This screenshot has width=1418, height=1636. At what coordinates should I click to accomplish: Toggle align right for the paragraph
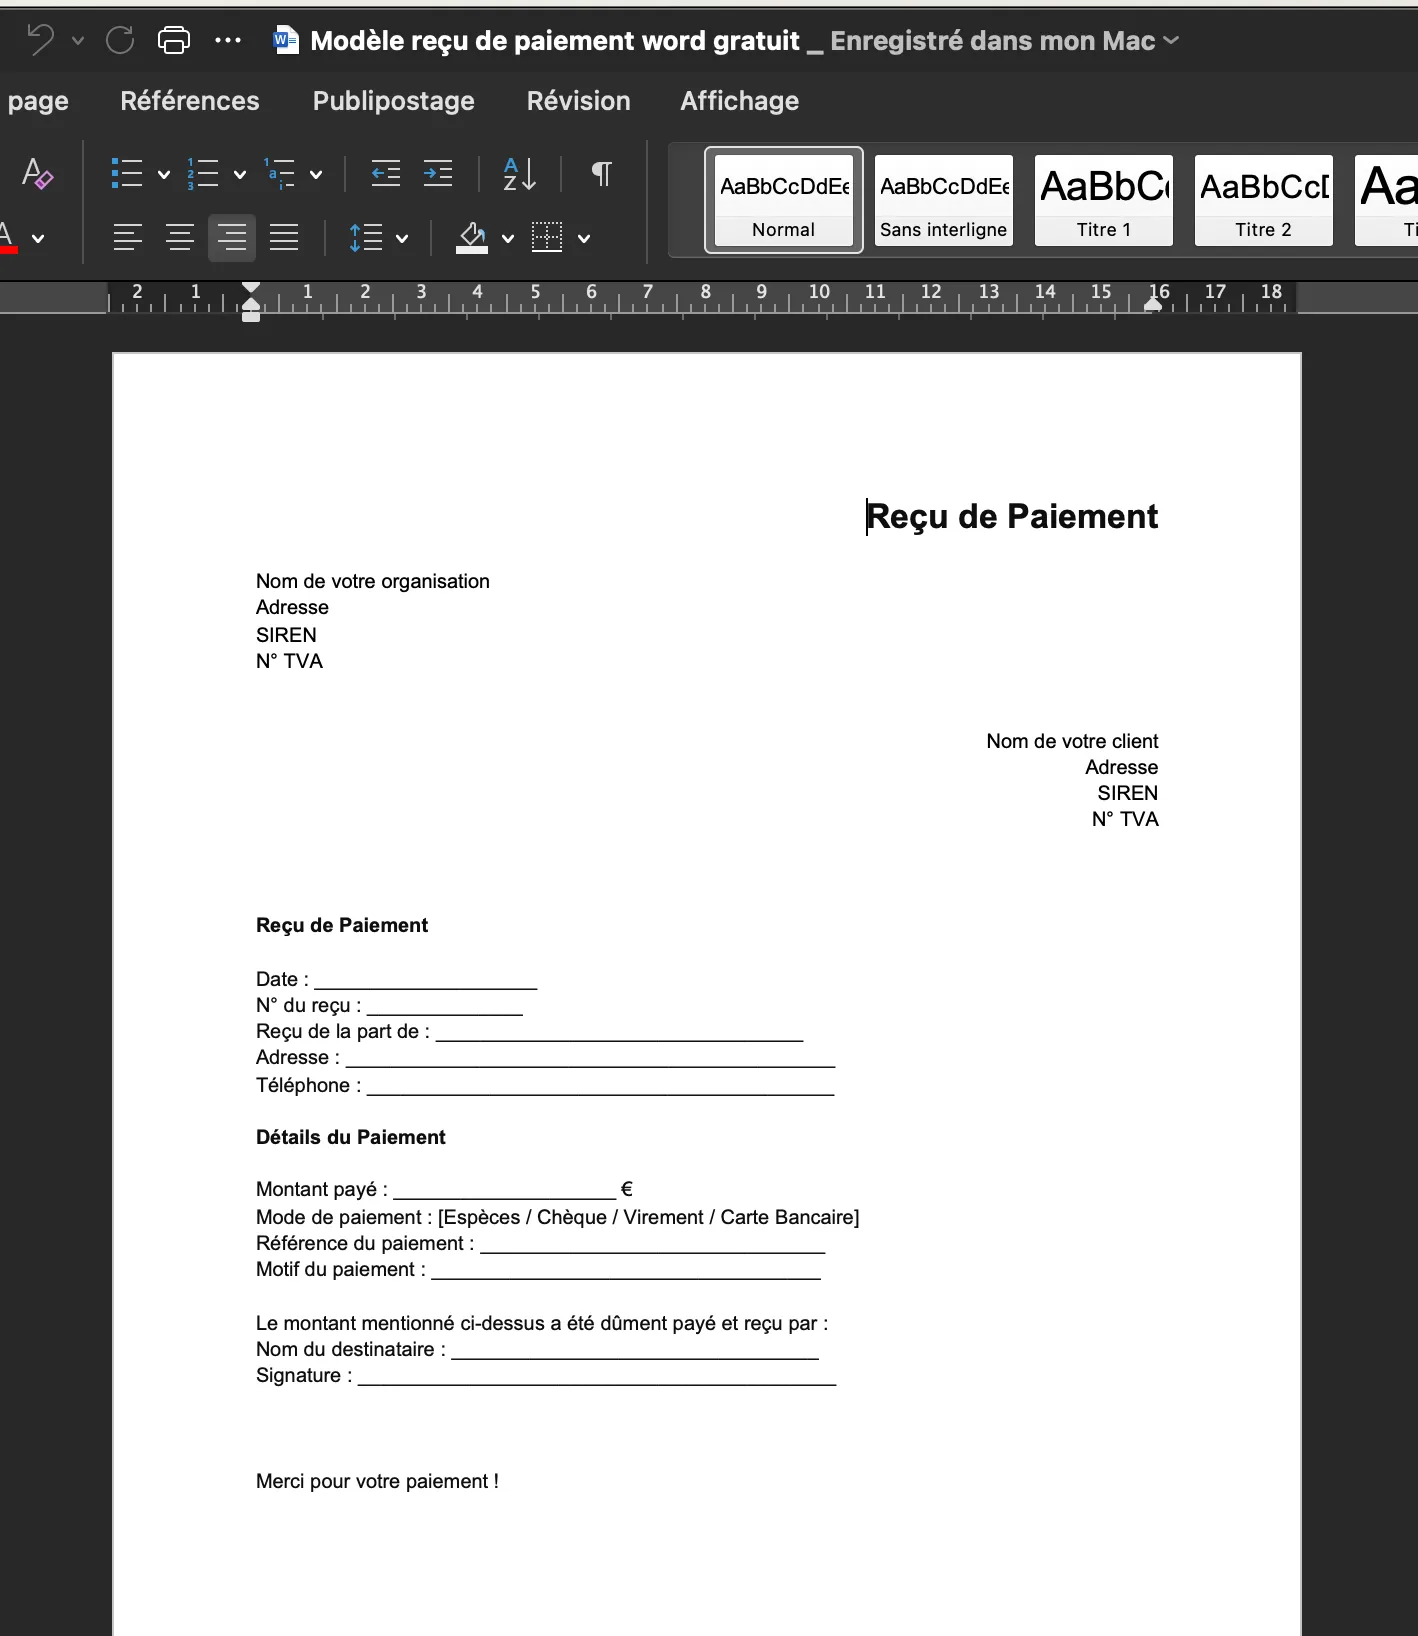coord(232,238)
